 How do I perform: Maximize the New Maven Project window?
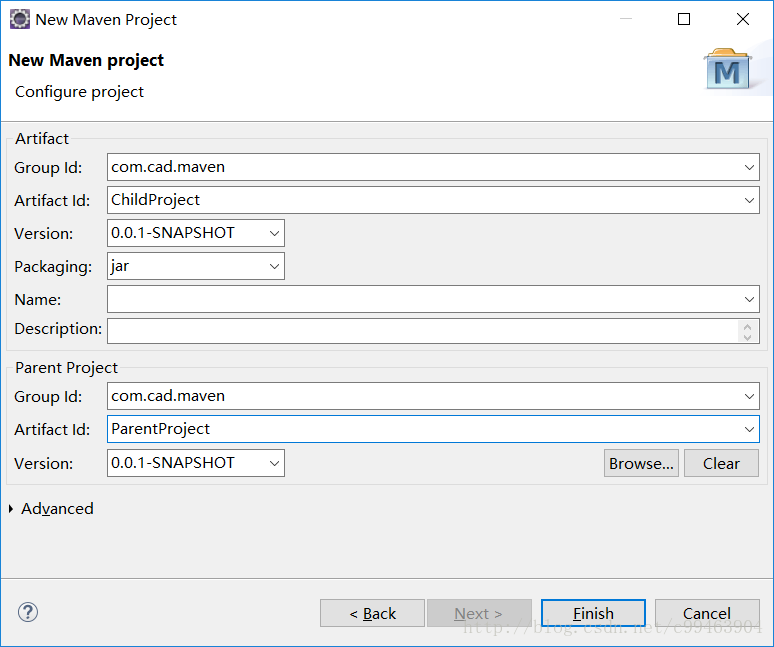click(x=684, y=19)
